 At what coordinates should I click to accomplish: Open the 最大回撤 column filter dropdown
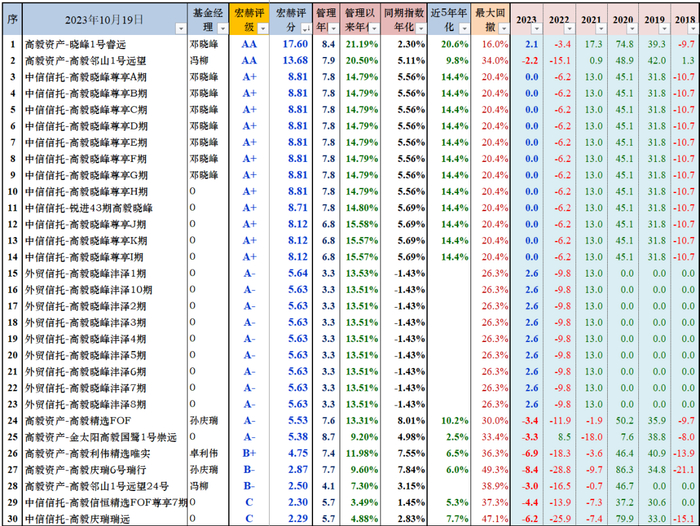tap(504, 29)
